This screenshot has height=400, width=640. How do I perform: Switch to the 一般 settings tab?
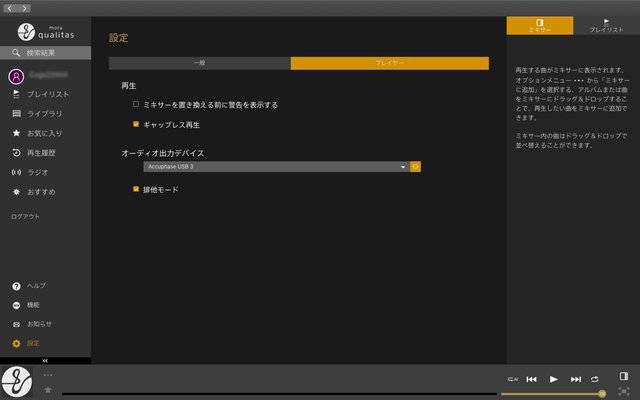(199, 63)
